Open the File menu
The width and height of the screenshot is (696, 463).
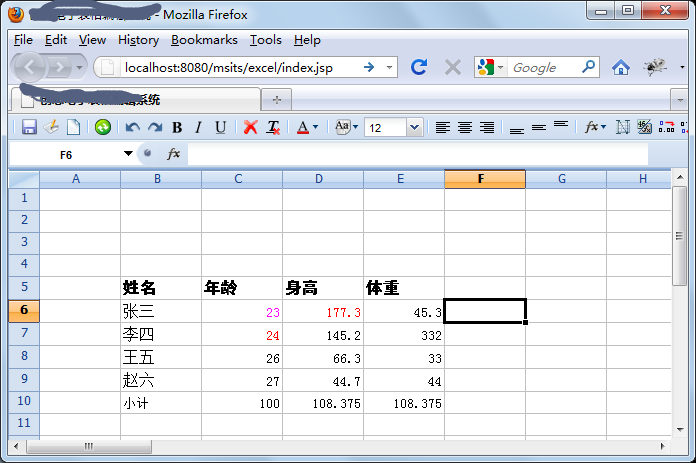pyautogui.click(x=23, y=40)
